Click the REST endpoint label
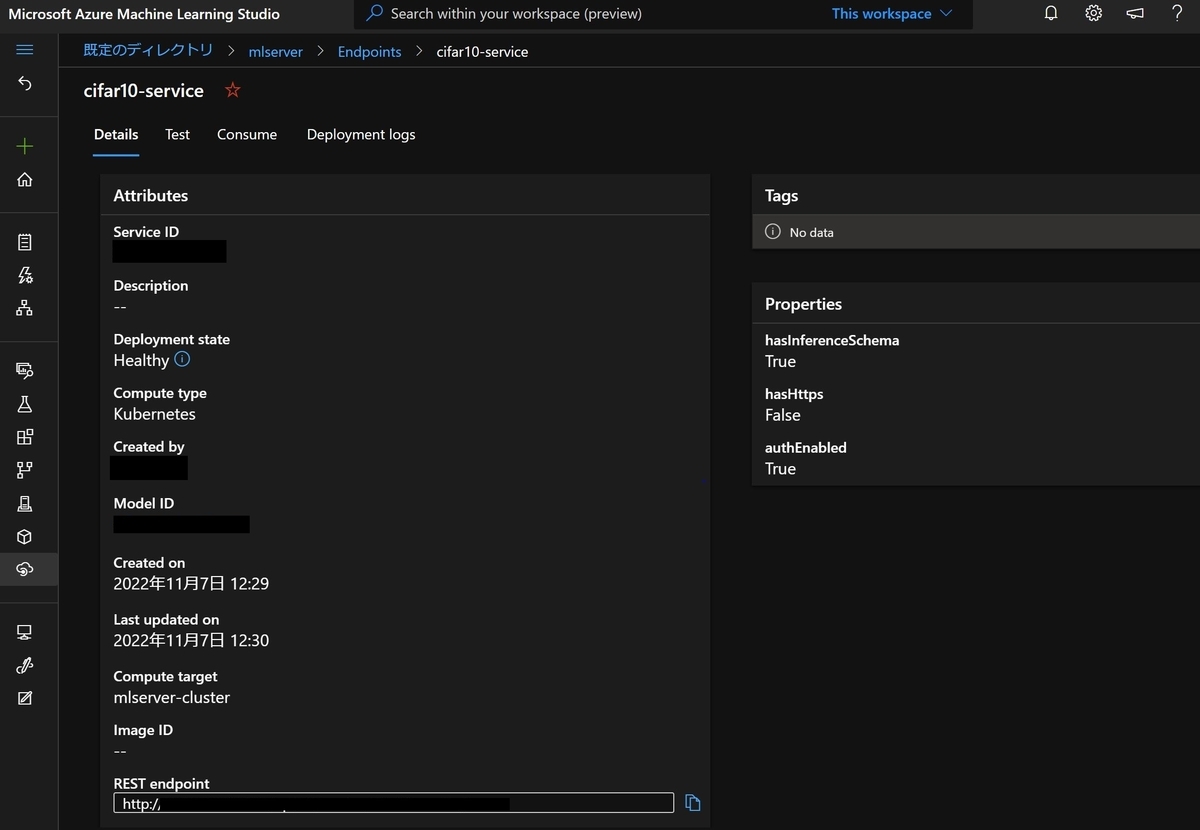This screenshot has height=830, width=1200. tap(161, 784)
